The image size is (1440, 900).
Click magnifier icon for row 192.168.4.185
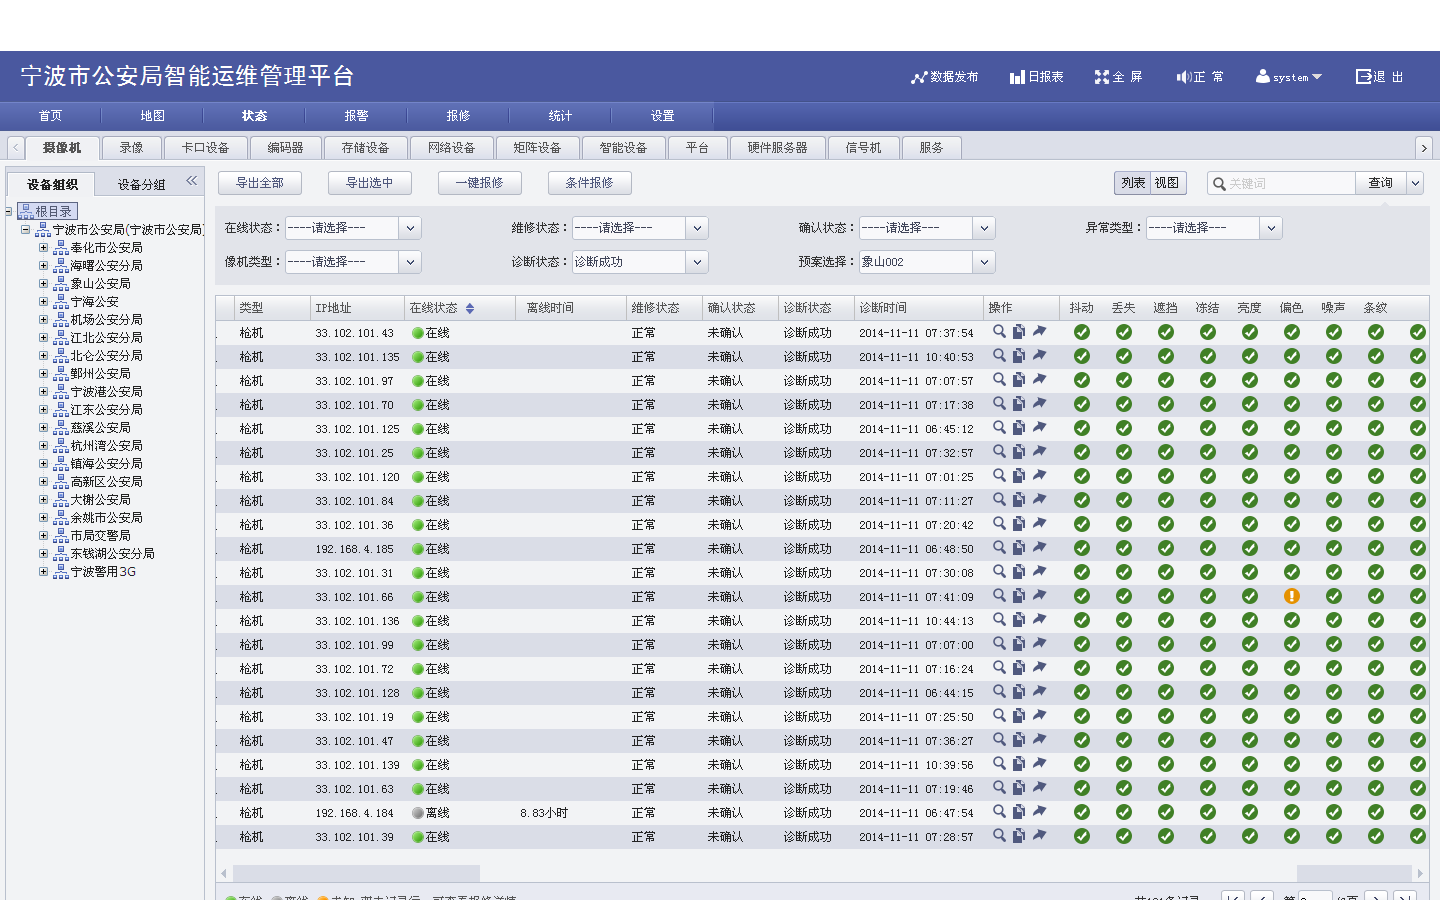tap(999, 548)
